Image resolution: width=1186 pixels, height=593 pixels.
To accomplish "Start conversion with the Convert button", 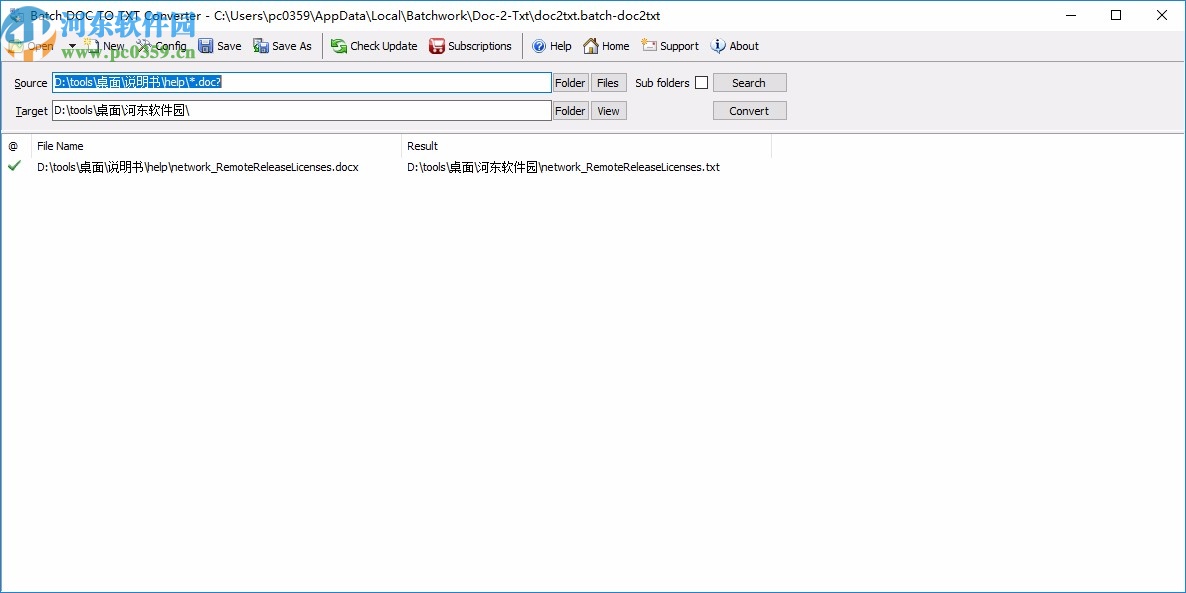I will coord(749,110).
